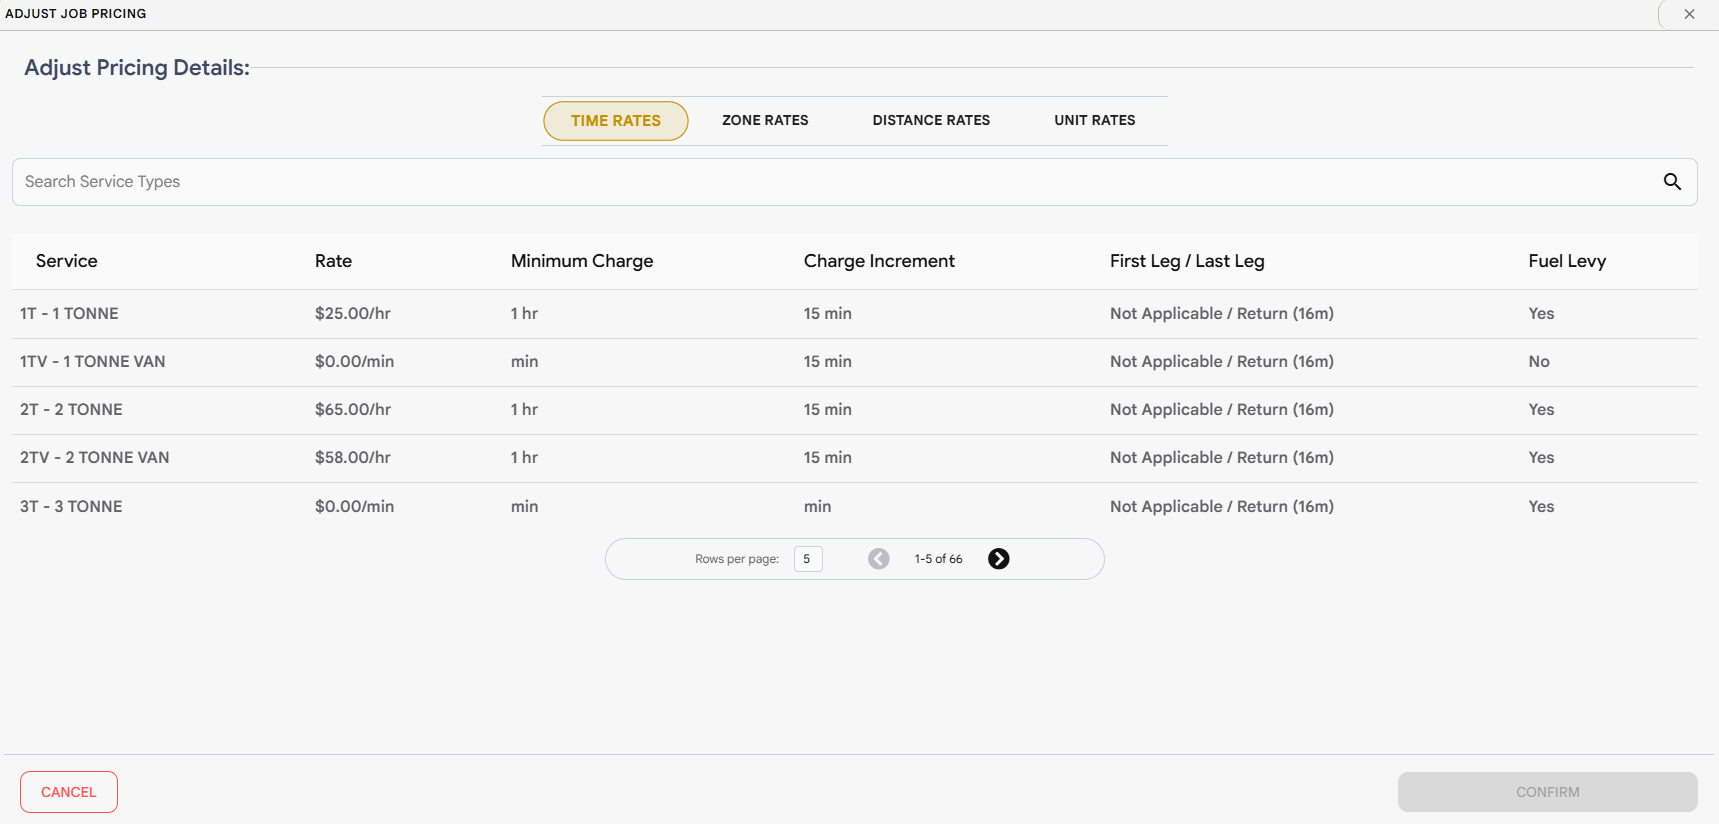1719x824 pixels.
Task: Click the $25.00/hr rate cell
Action: point(353,314)
